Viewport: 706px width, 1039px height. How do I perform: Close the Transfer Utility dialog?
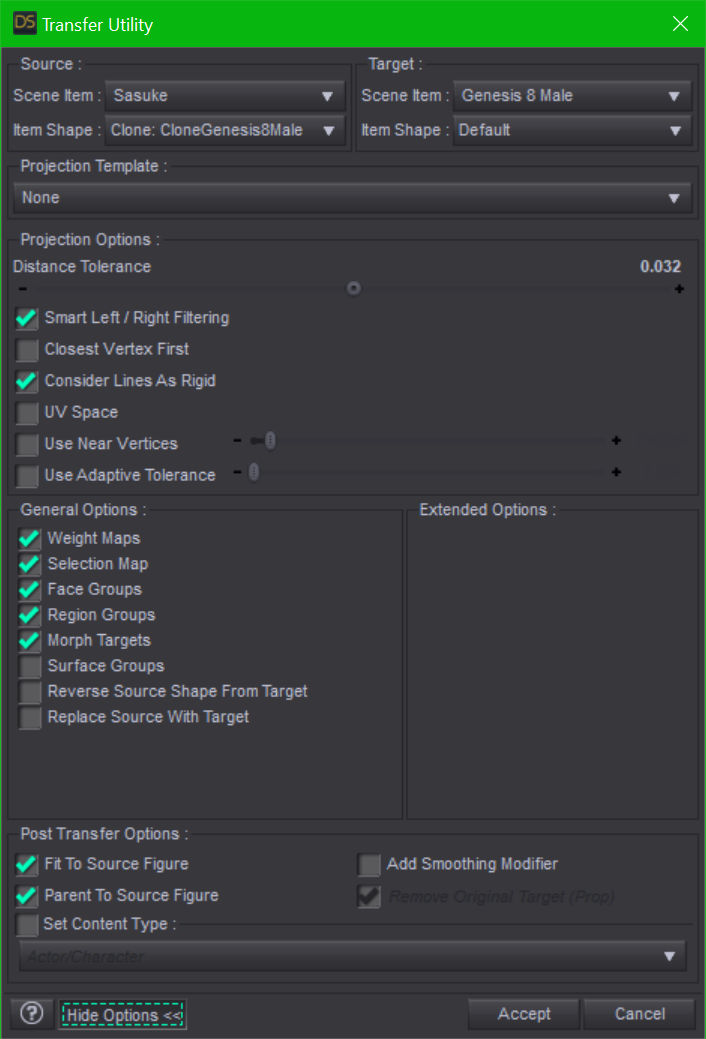[x=680, y=23]
